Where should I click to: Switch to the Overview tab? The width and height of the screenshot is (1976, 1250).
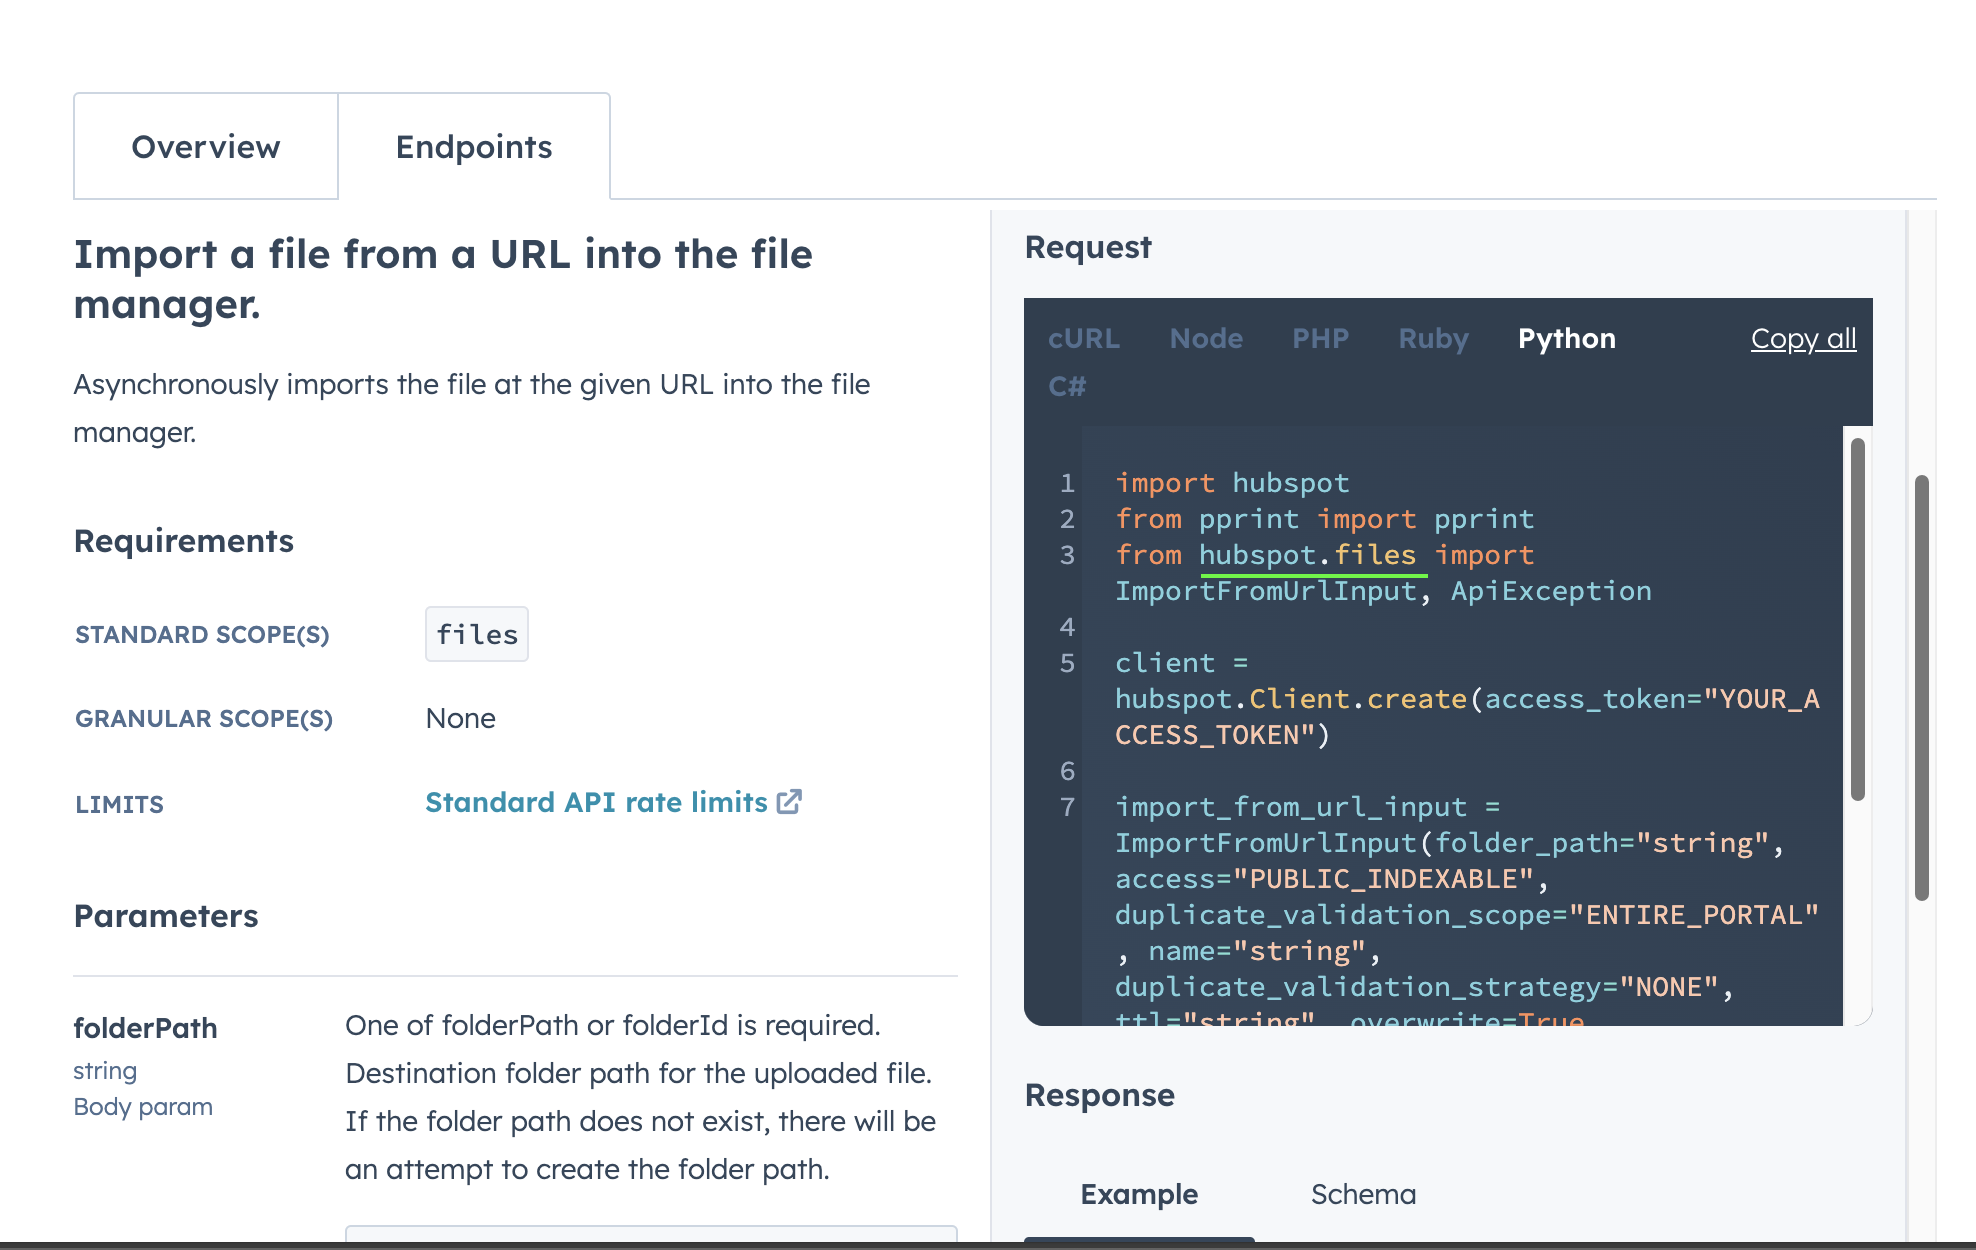(204, 146)
